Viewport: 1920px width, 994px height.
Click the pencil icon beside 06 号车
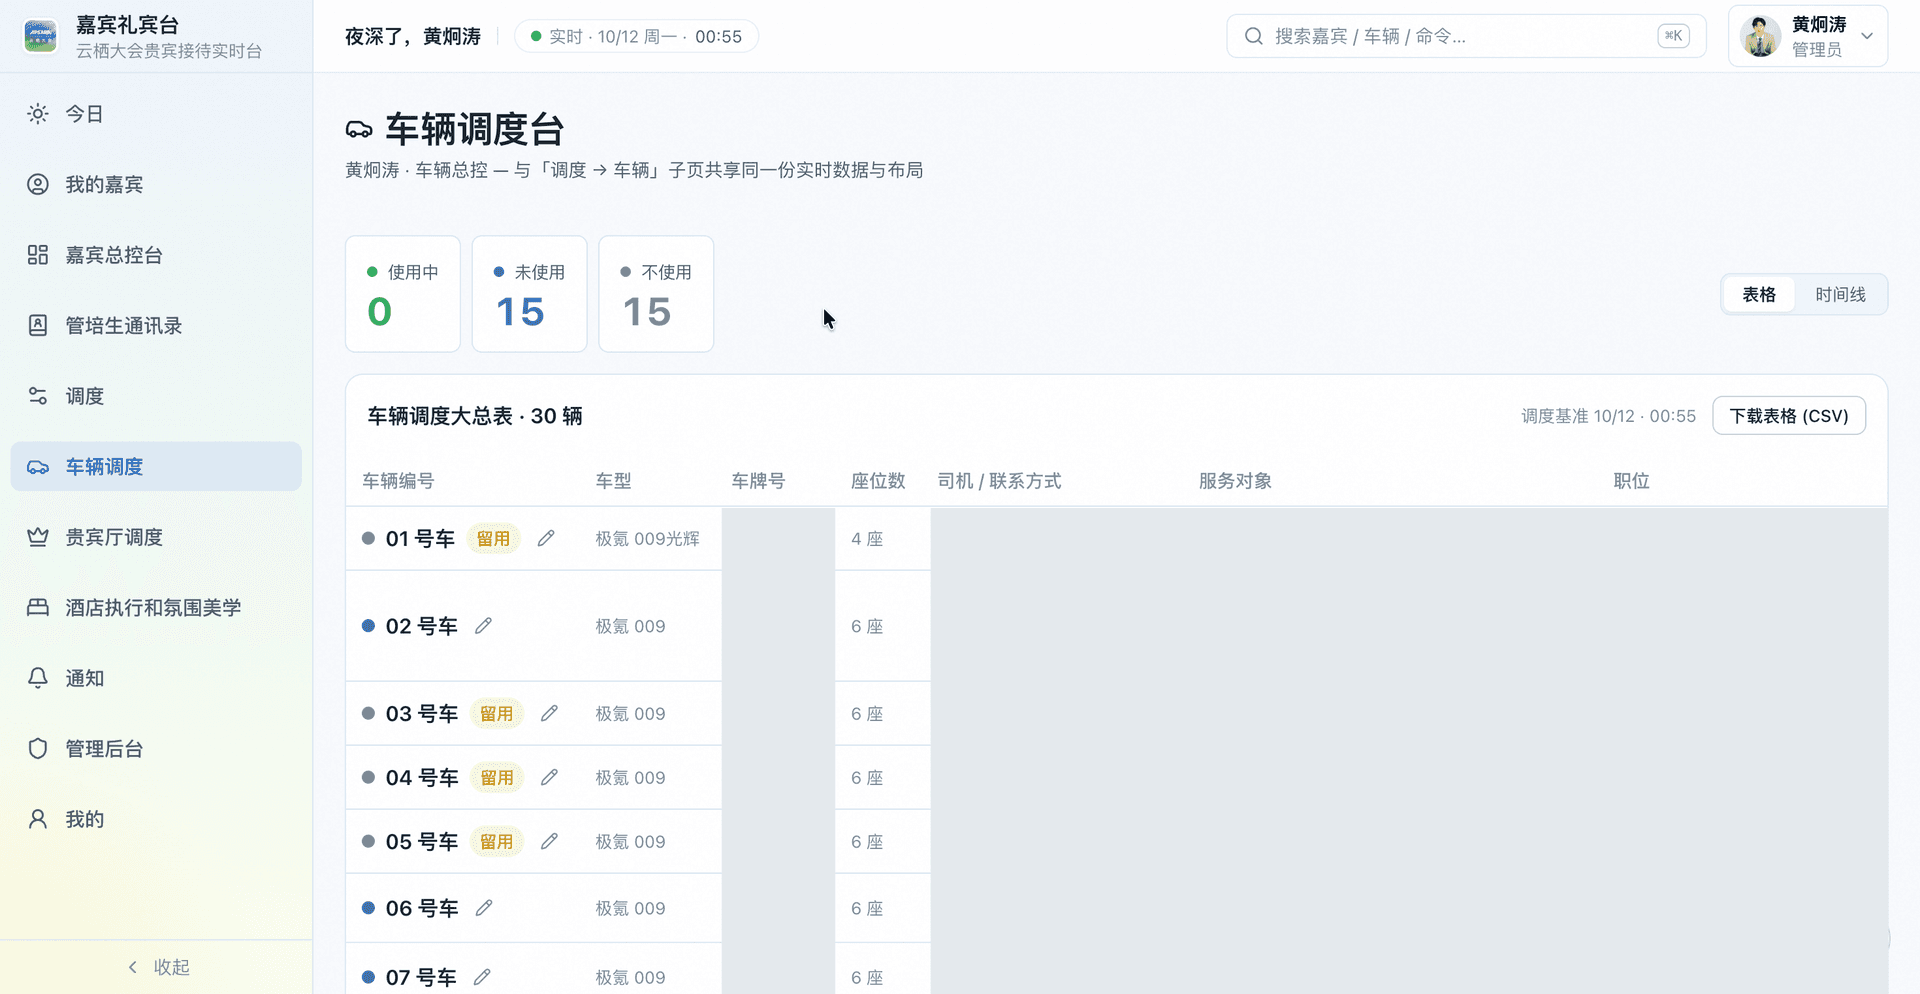click(484, 908)
